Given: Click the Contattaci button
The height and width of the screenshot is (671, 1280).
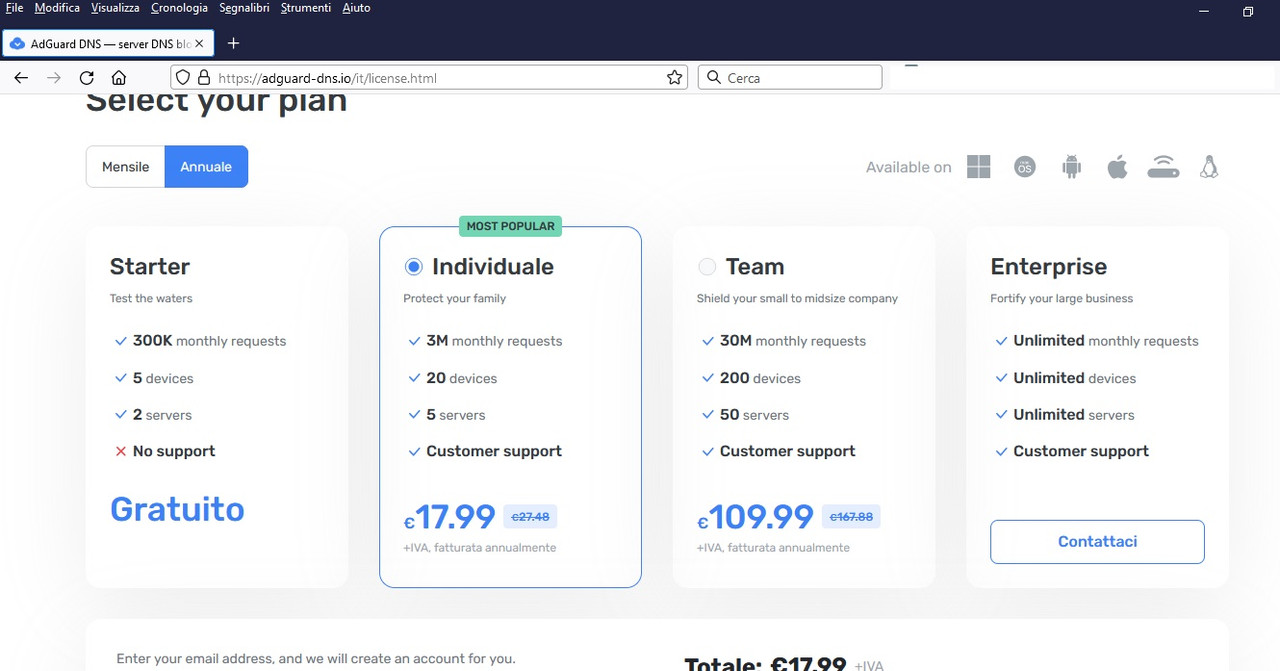Looking at the screenshot, I should (1097, 541).
